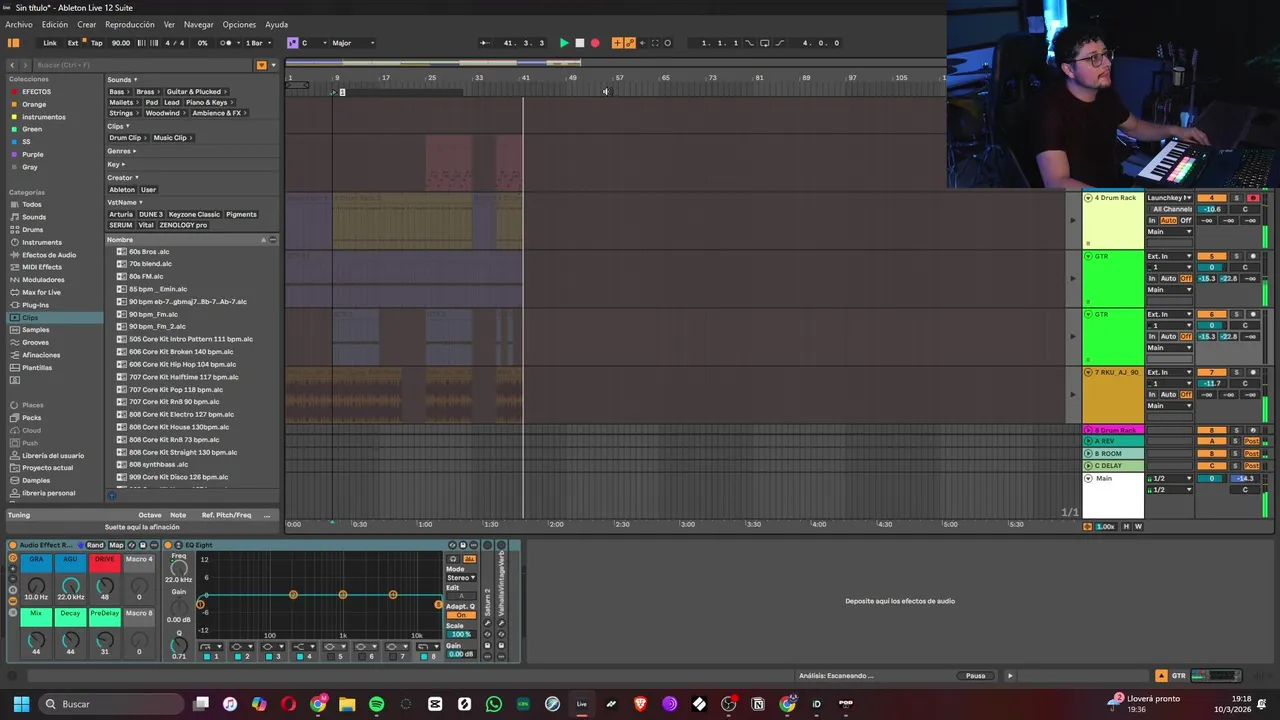Open the Reproducción menu
This screenshot has height=720, width=1280.
(130, 24)
